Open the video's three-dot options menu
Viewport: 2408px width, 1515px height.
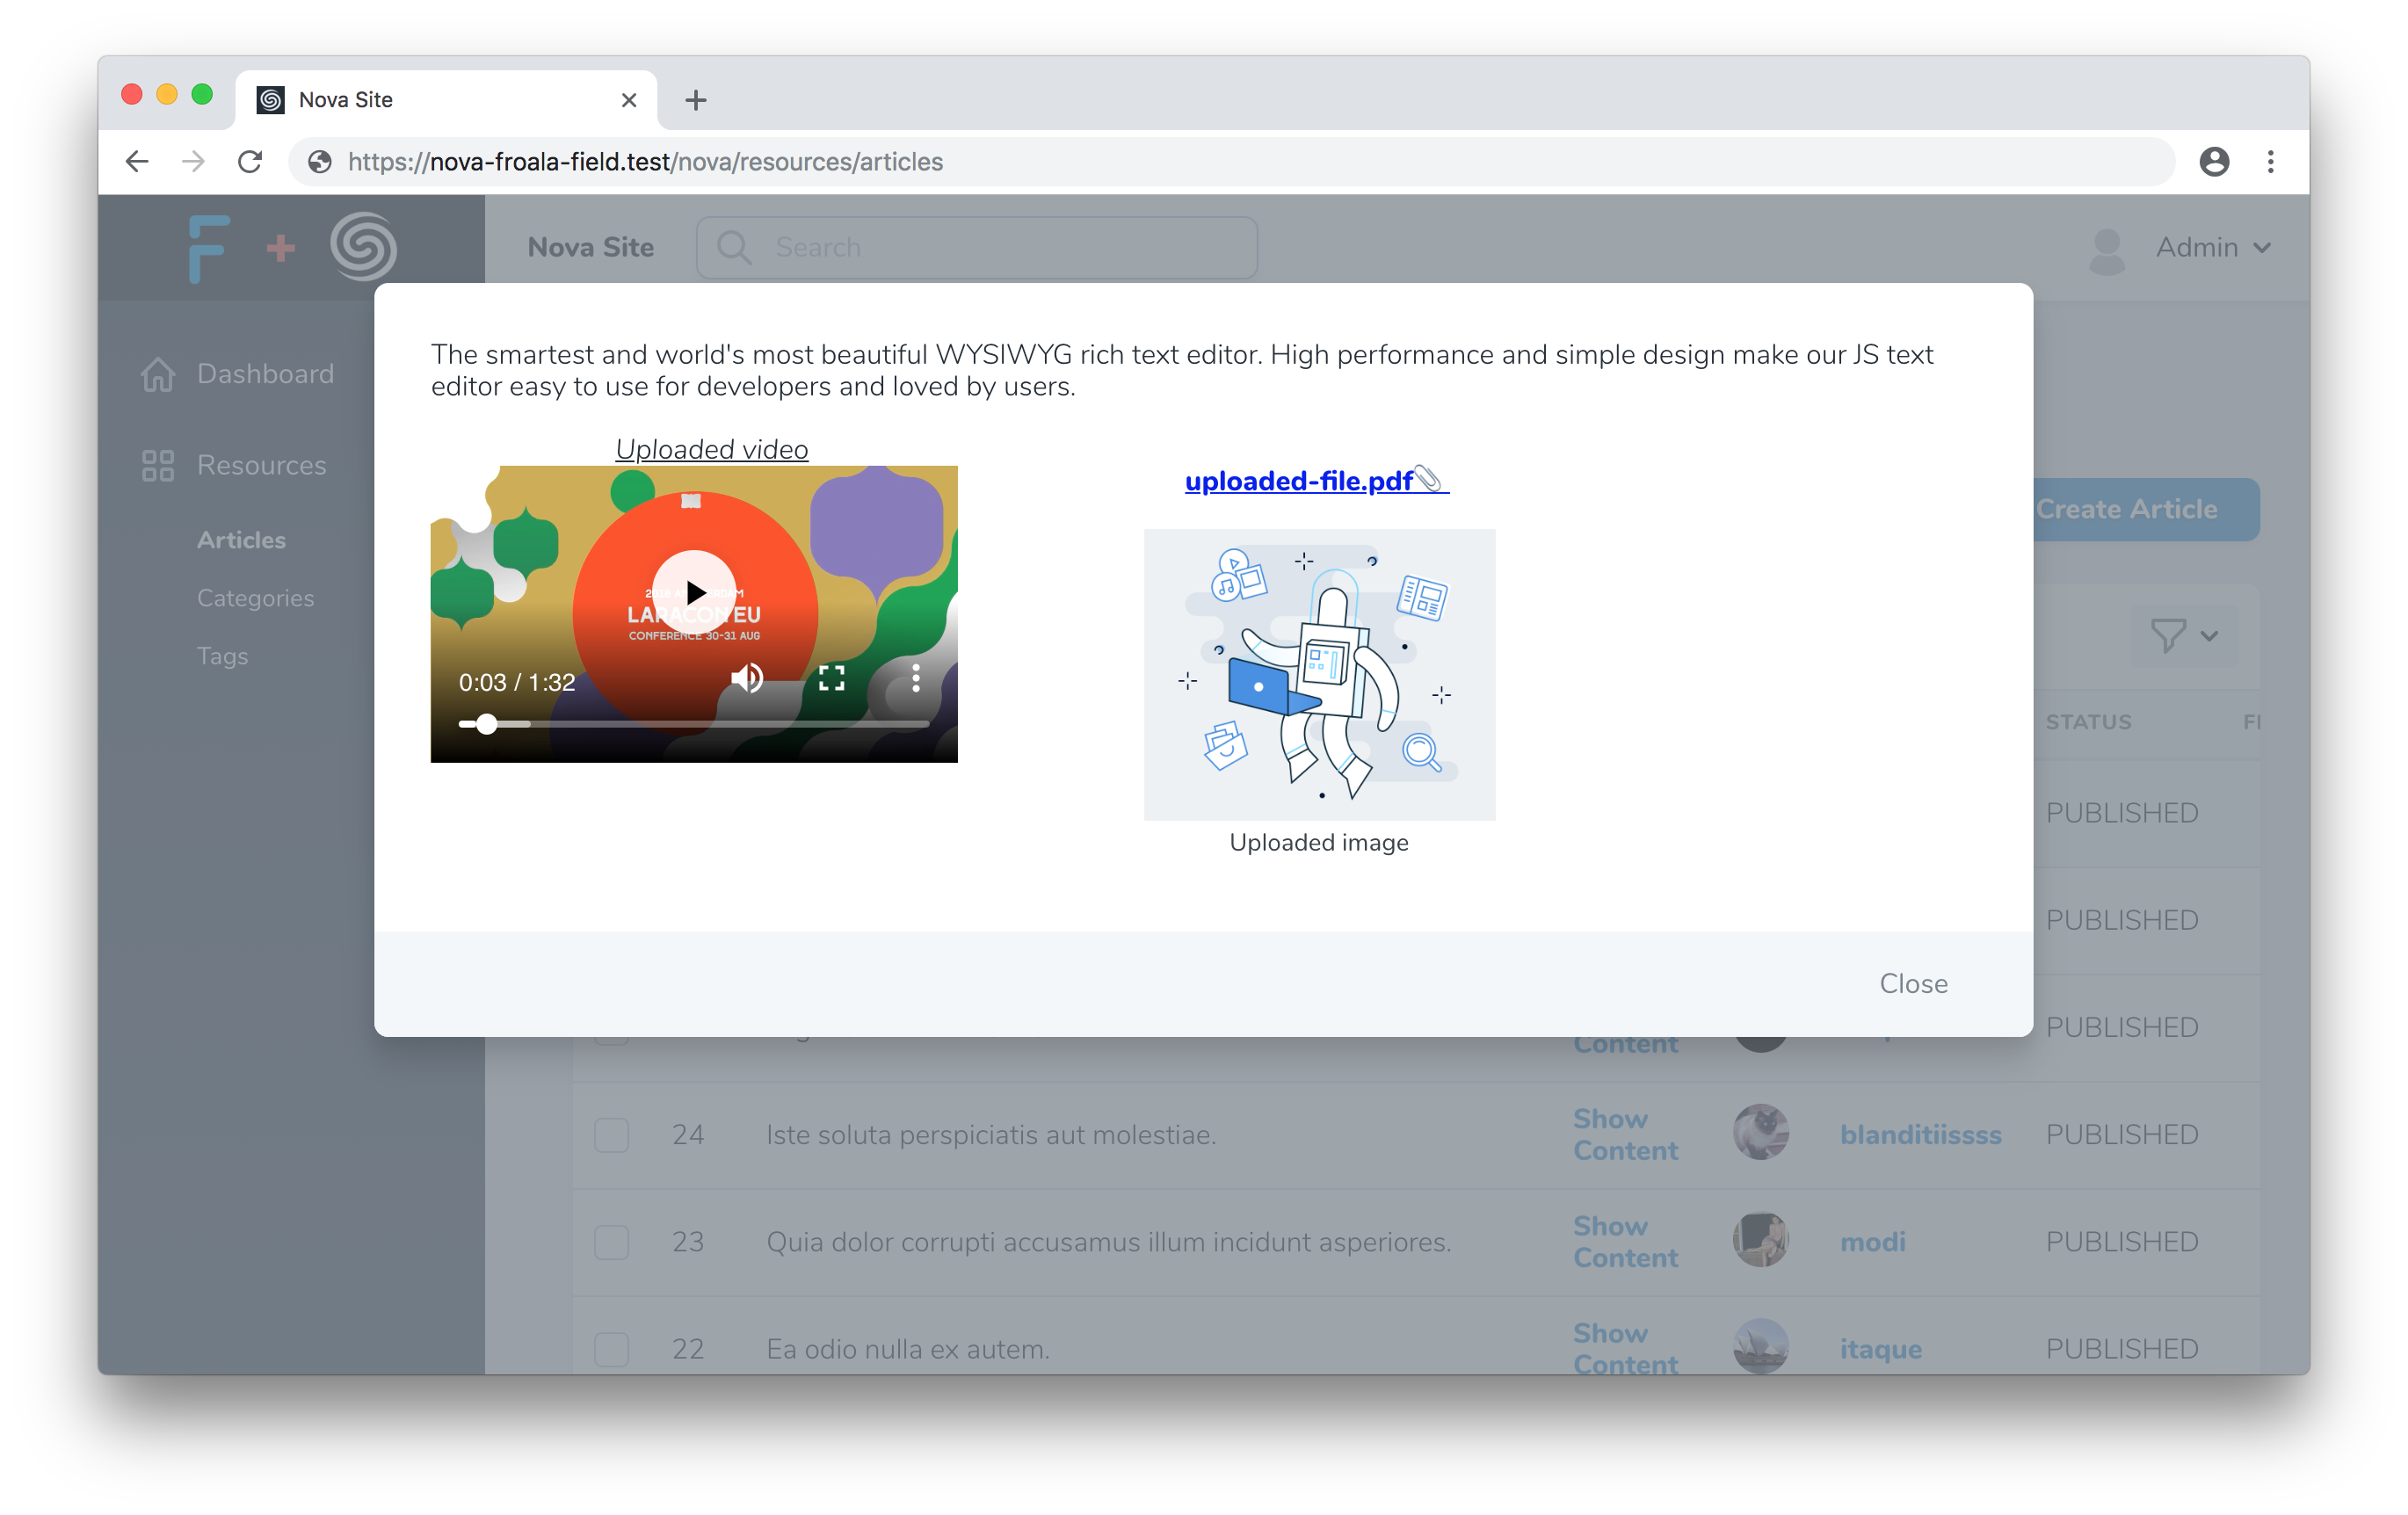tap(915, 679)
